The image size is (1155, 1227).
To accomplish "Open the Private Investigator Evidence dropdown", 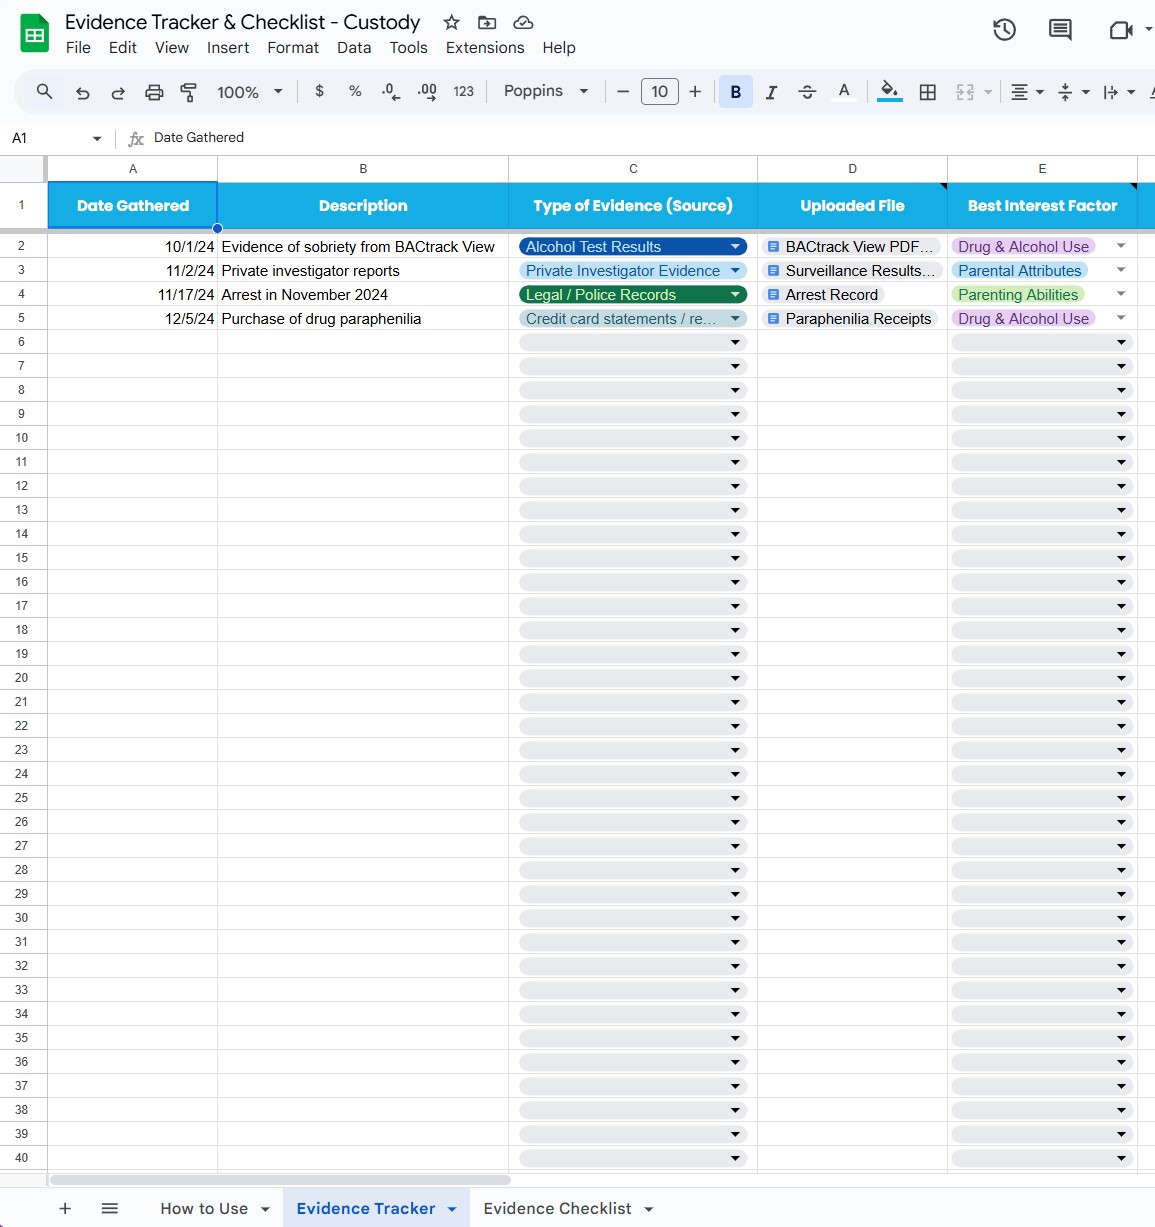I will 736,270.
